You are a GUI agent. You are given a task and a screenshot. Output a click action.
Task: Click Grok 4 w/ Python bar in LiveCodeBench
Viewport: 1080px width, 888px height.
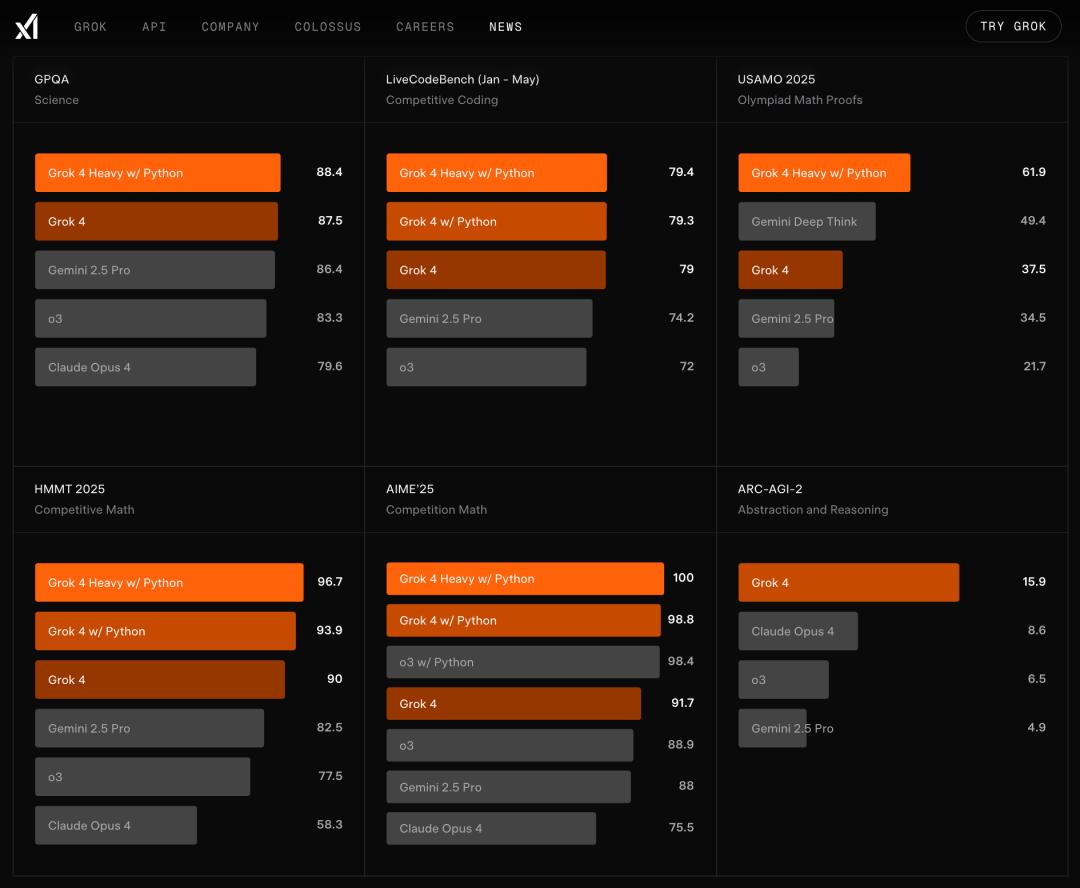click(x=497, y=221)
